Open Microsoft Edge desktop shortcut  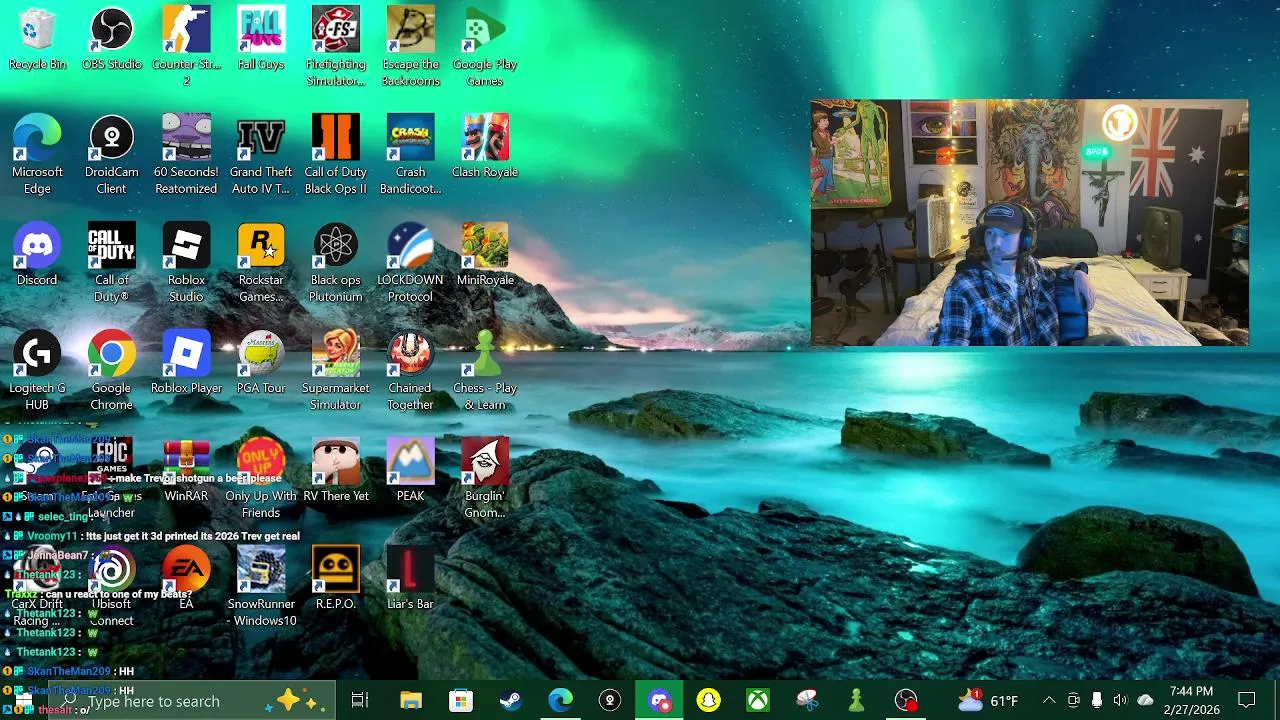[37, 155]
